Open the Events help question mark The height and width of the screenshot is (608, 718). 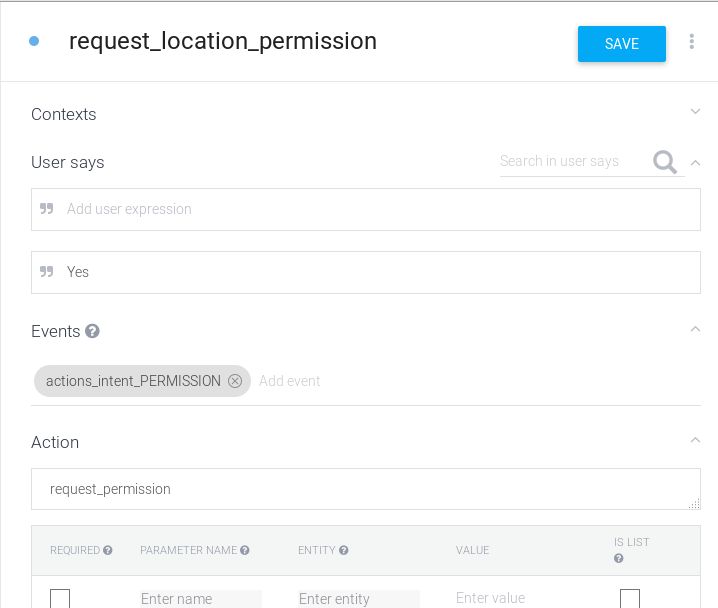[92, 331]
